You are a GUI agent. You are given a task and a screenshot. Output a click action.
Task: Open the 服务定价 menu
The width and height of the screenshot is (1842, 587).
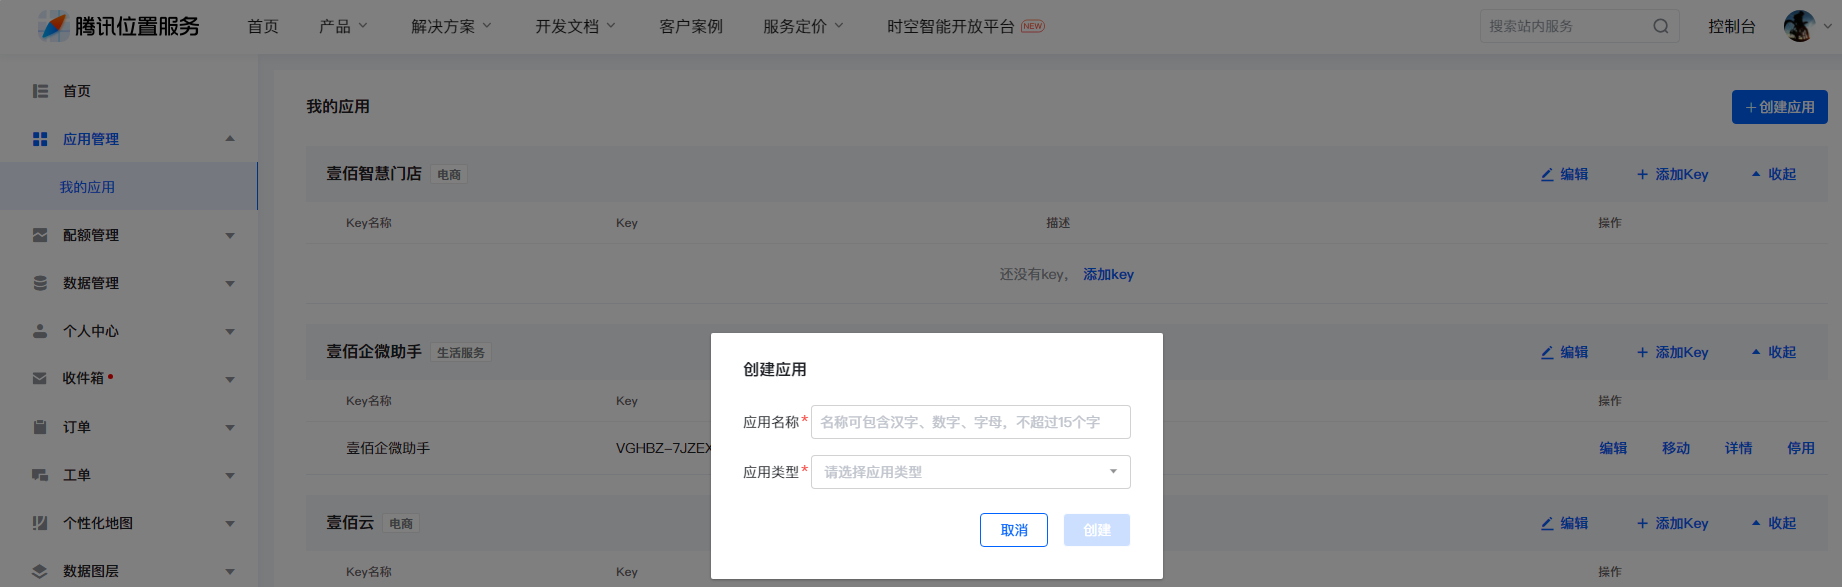click(803, 26)
